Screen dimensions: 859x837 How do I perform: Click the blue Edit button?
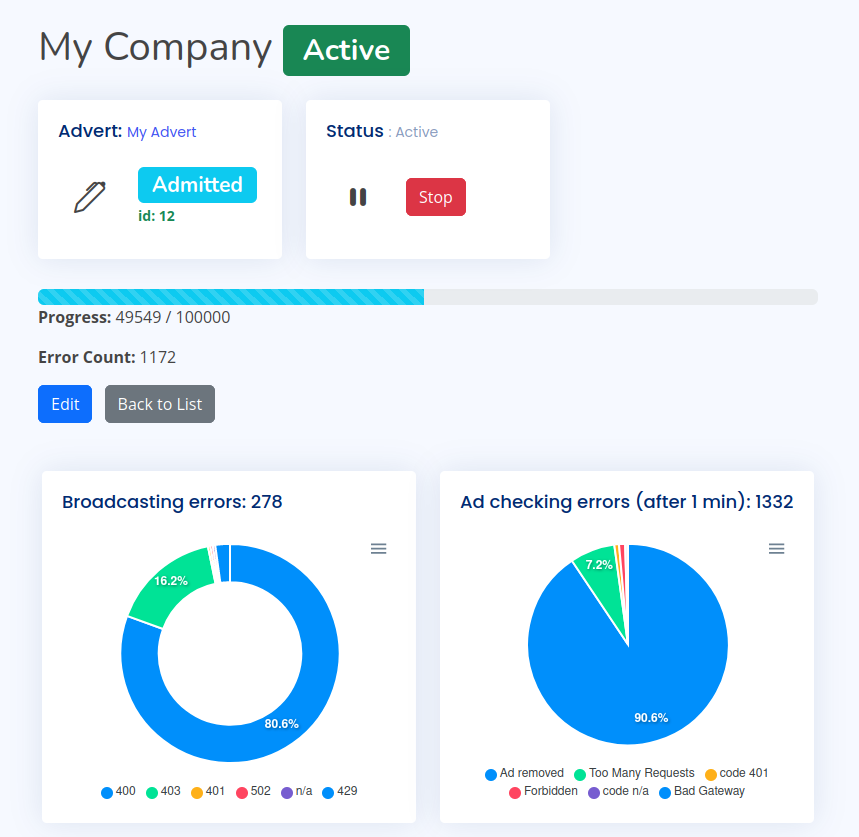(65, 404)
